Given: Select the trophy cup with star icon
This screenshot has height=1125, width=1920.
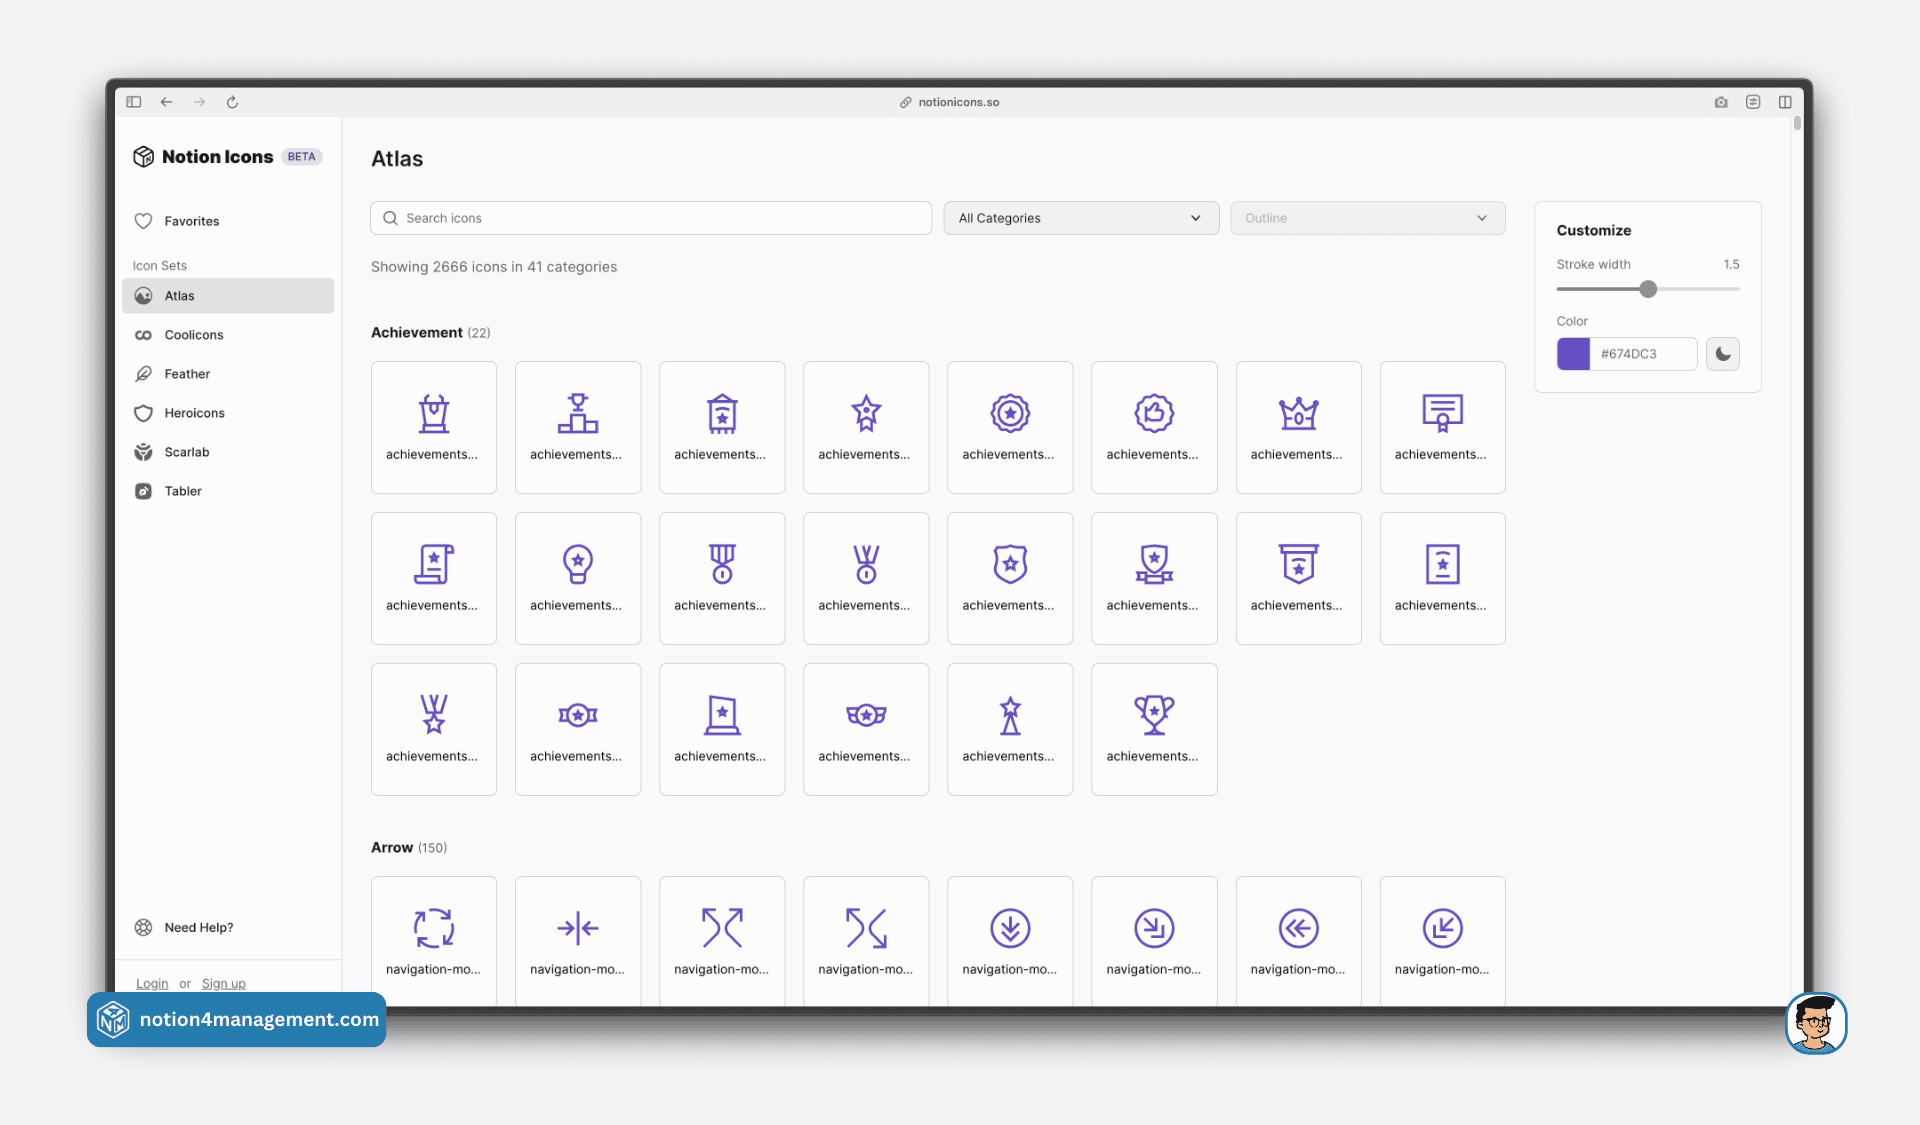Looking at the screenshot, I should pos(1154,729).
